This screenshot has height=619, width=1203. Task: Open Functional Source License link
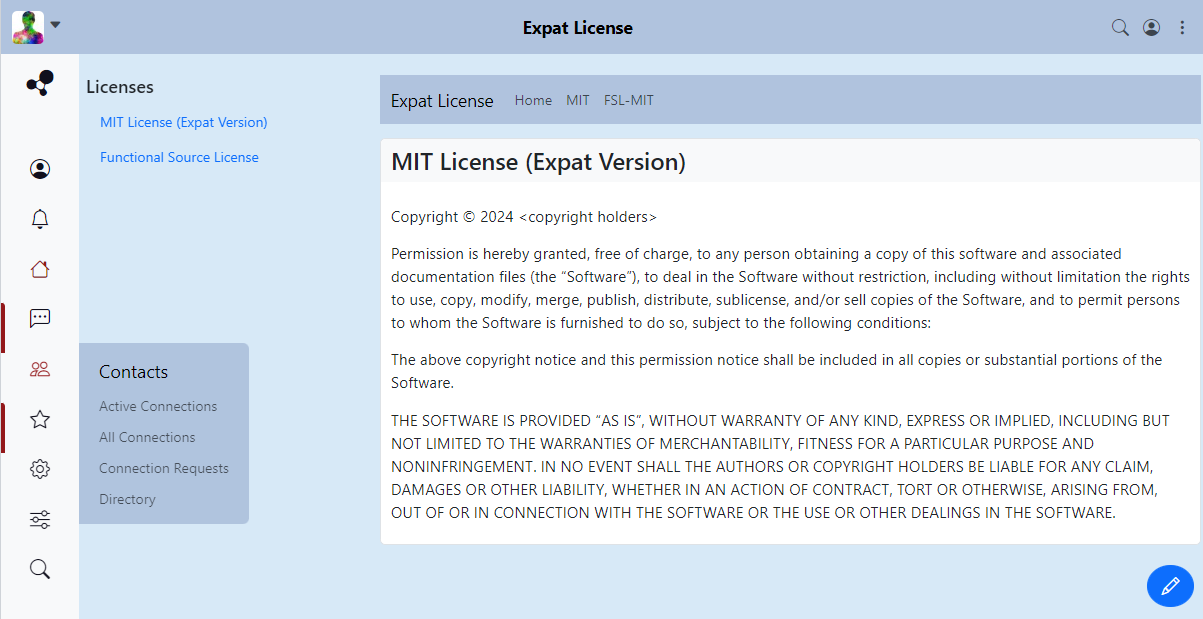(x=179, y=157)
